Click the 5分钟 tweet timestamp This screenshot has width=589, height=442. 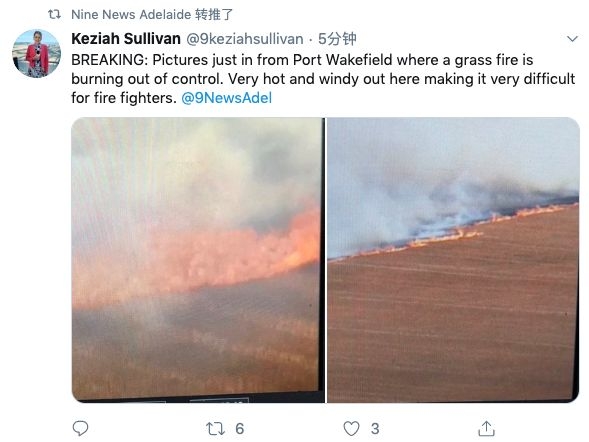tap(337, 39)
